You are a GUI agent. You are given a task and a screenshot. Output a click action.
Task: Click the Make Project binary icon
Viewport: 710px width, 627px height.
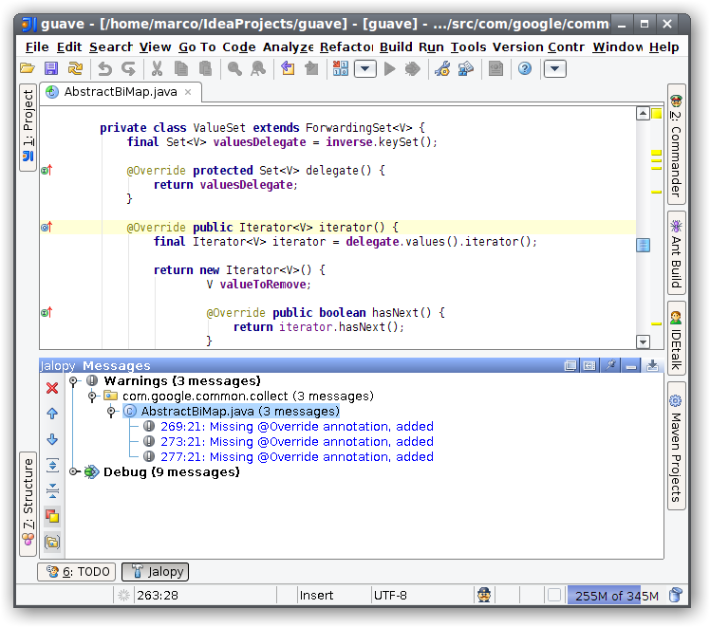[341, 69]
